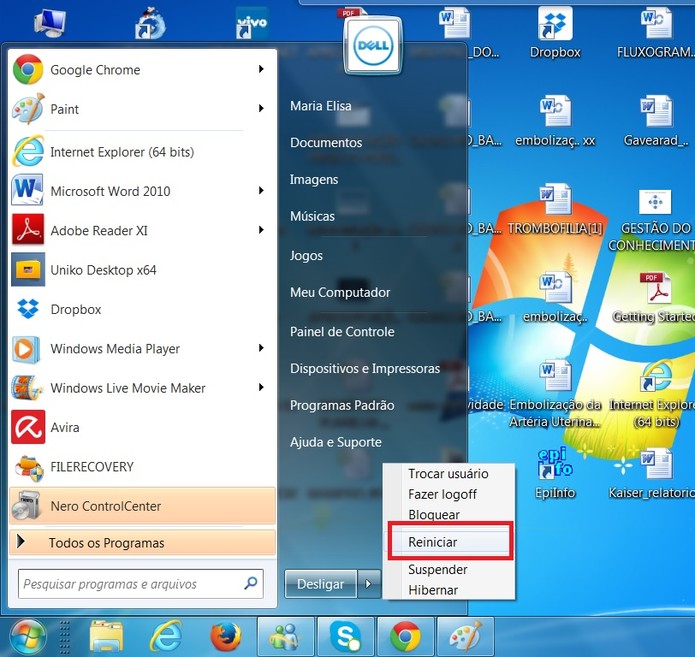Viewport: 695px width, 657px height.
Task: Open Internet Explorer (64 bits) in Start menu
Action: tap(142, 152)
